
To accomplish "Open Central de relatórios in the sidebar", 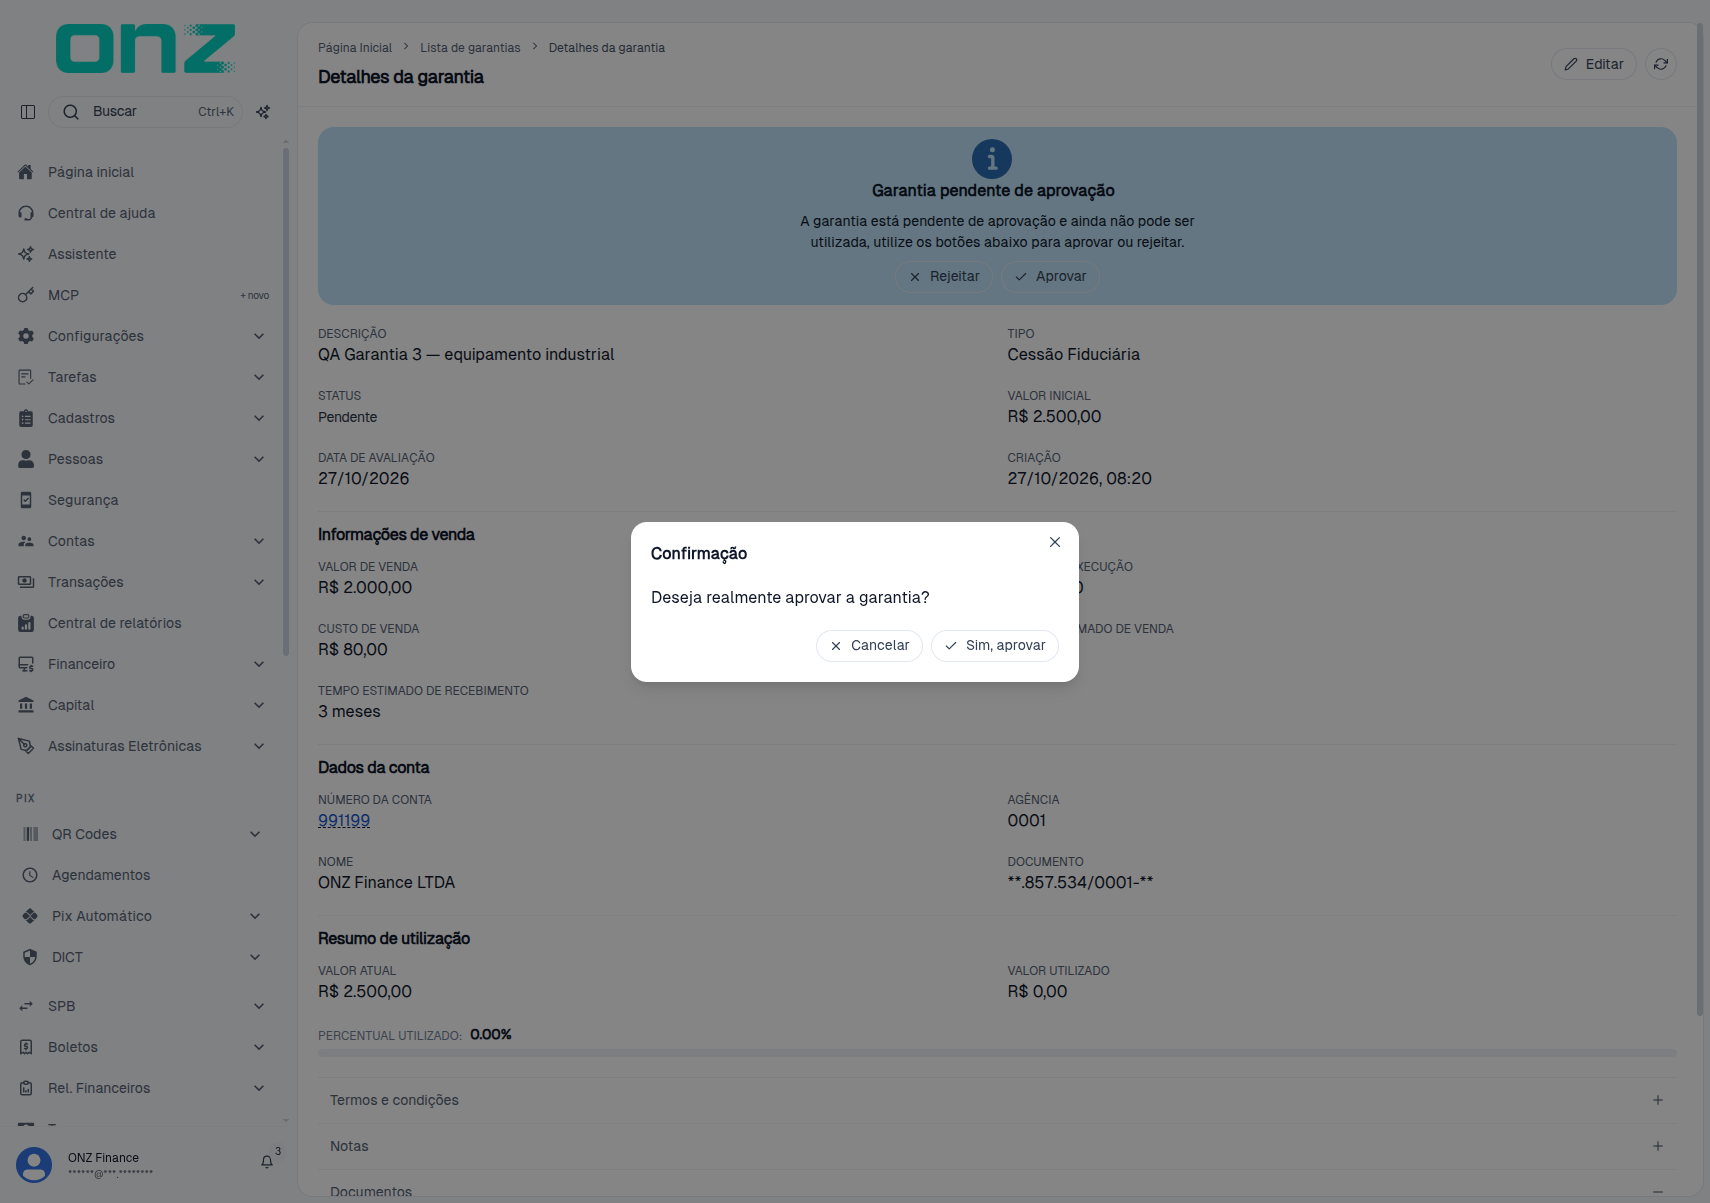I will pos(143,623).
